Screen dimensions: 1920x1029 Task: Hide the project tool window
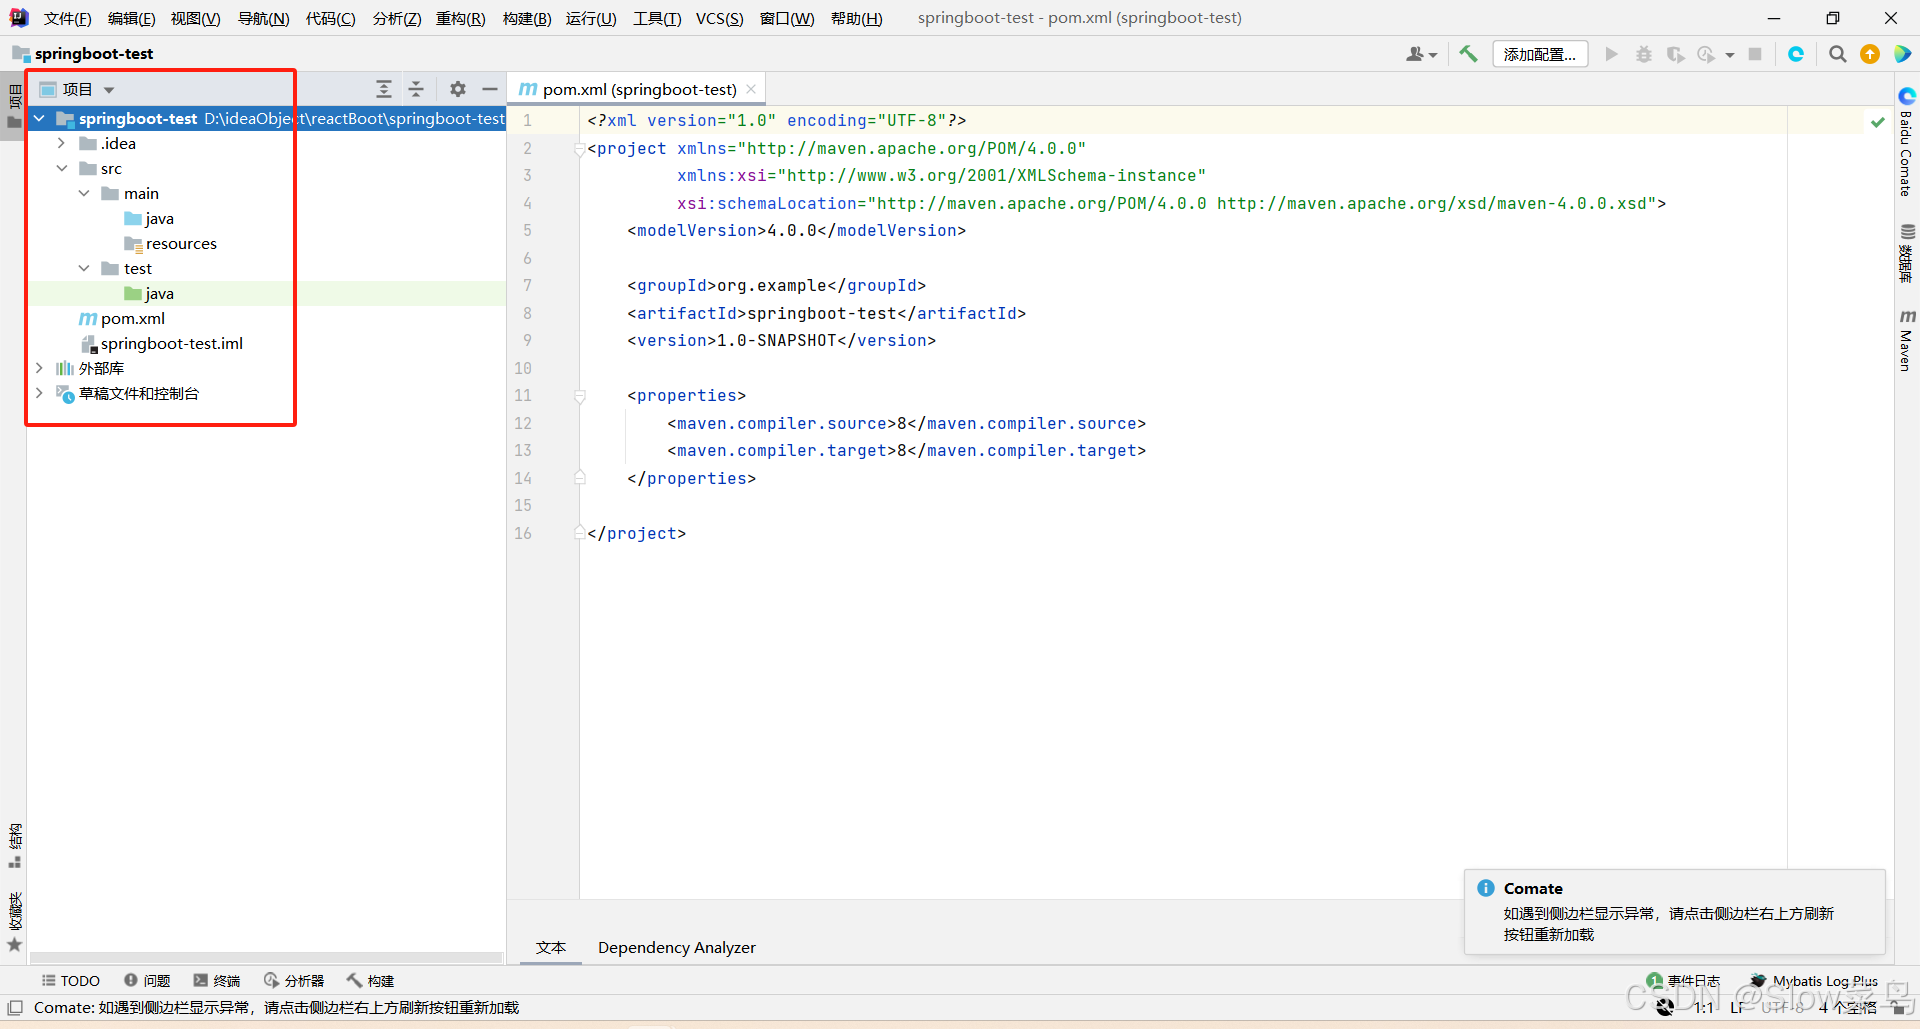[489, 89]
